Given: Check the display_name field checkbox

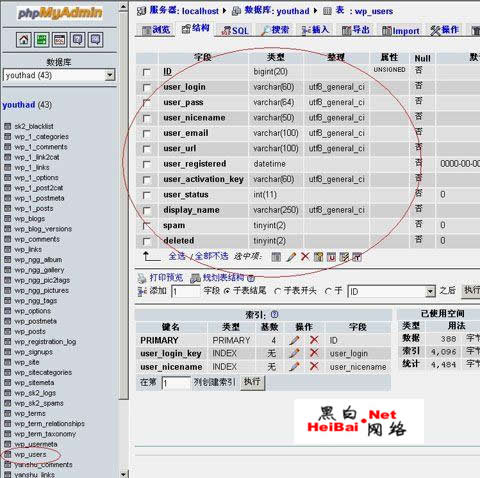Looking at the screenshot, I should pyautogui.click(x=146, y=211).
